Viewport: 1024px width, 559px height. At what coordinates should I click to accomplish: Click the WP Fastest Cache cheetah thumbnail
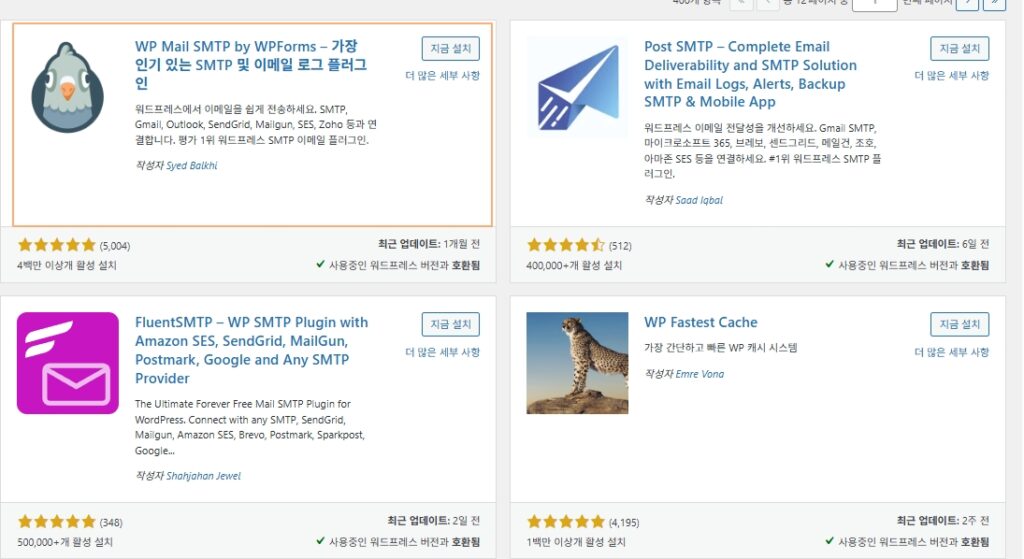[577, 363]
